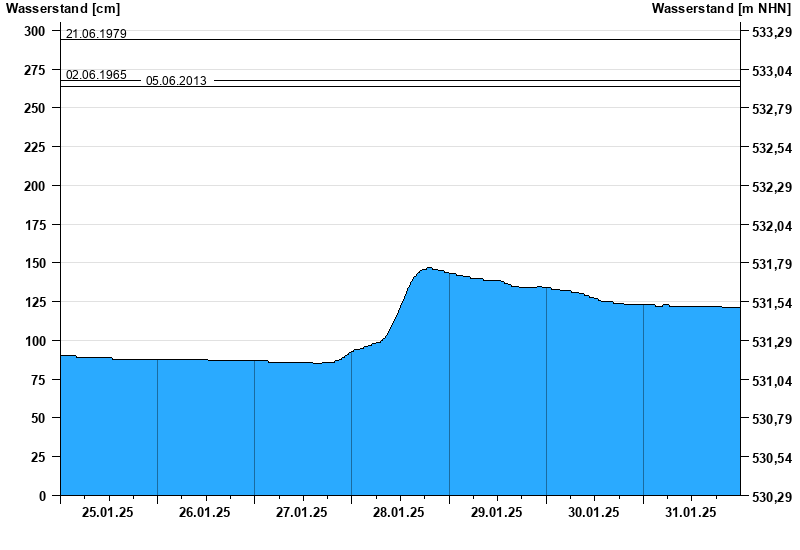Select the 29.01.25 date on the x-axis
800x550 pixels.
click(x=496, y=513)
